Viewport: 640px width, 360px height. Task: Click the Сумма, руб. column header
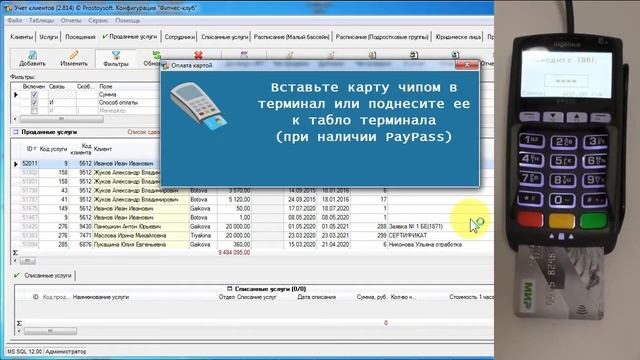(371, 297)
